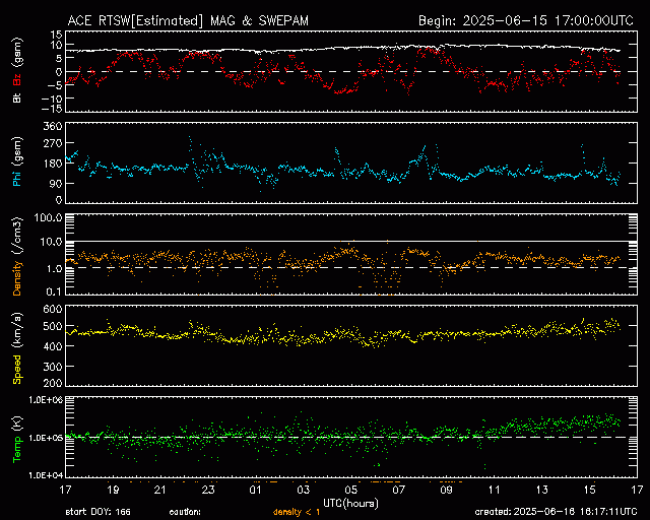This screenshot has height=520, width=650.
Task: Click the '600' tick on the Speed axis
Action: (x=53, y=309)
